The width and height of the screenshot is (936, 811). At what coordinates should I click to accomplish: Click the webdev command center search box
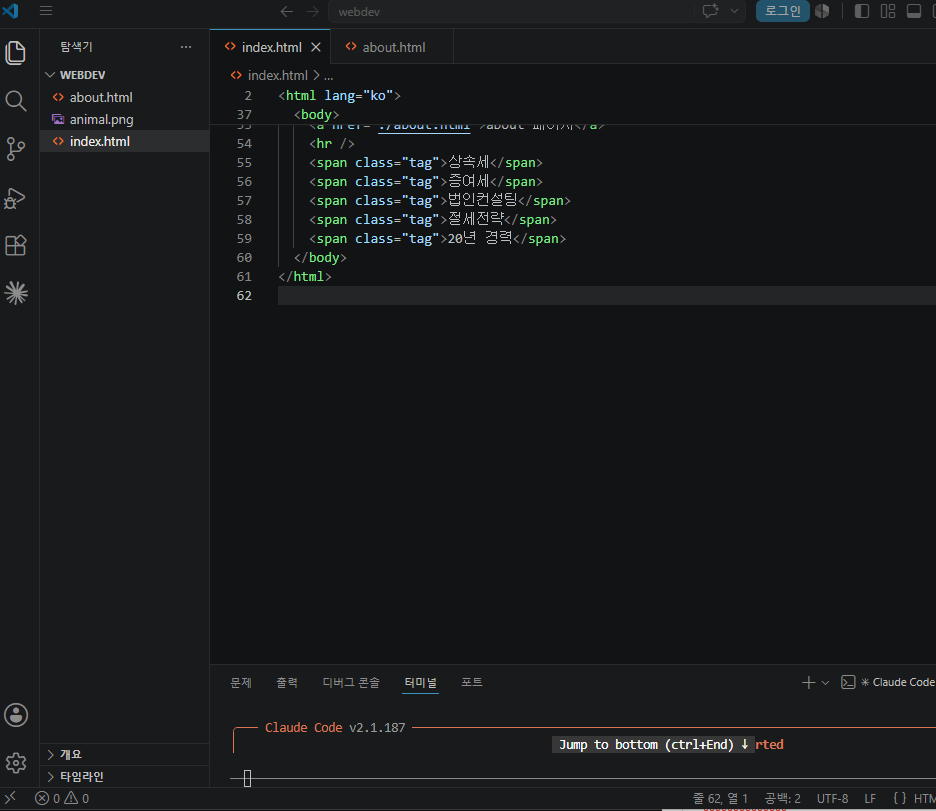point(512,11)
